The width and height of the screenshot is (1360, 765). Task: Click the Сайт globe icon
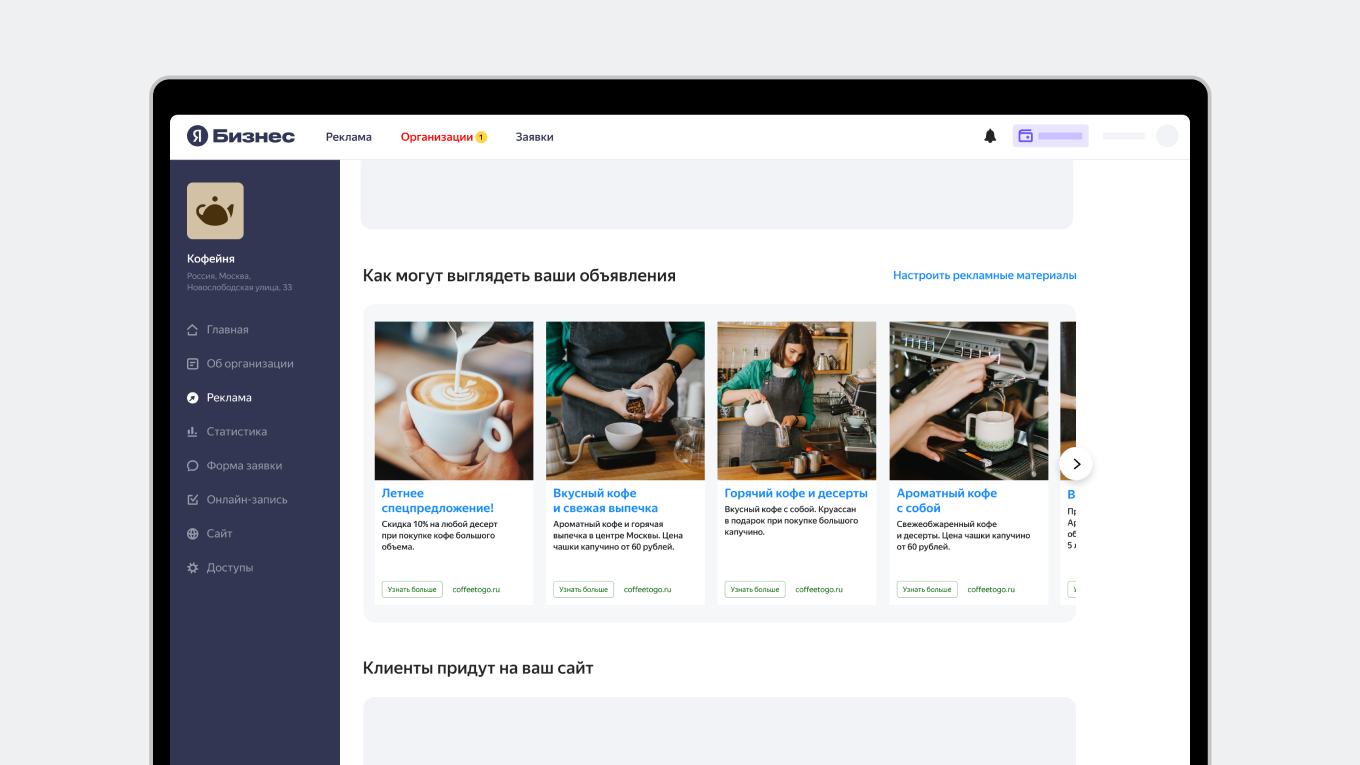click(x=193, y=534)
